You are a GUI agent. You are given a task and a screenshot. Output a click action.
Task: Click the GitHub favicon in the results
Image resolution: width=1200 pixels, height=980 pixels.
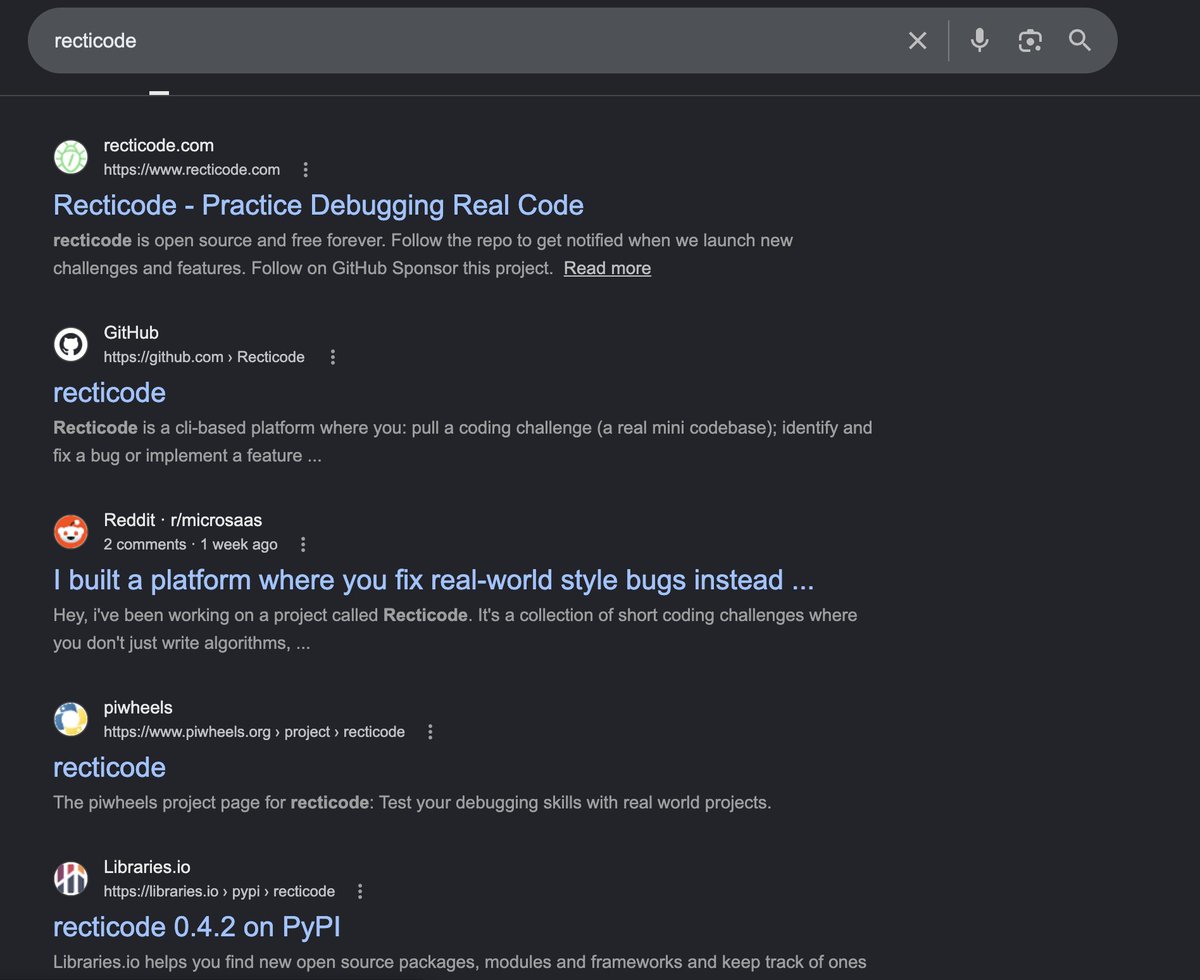click(71, 344)
